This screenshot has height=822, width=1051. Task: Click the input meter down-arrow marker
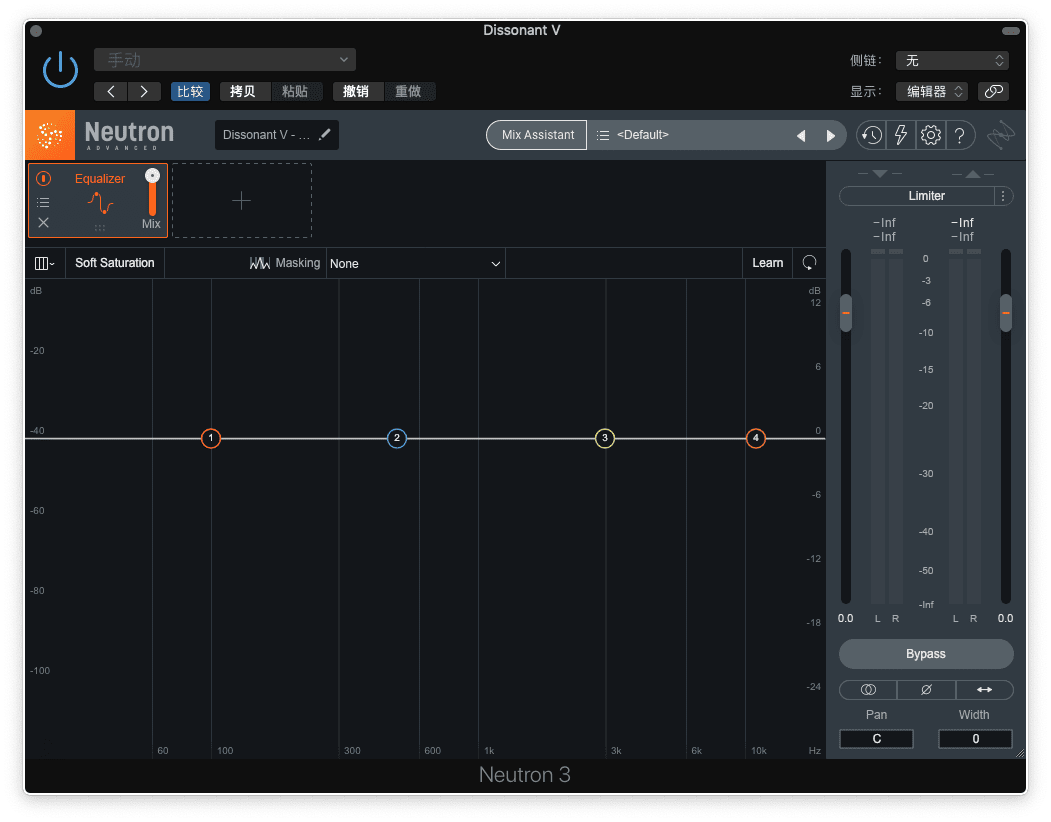pos(879,174)
